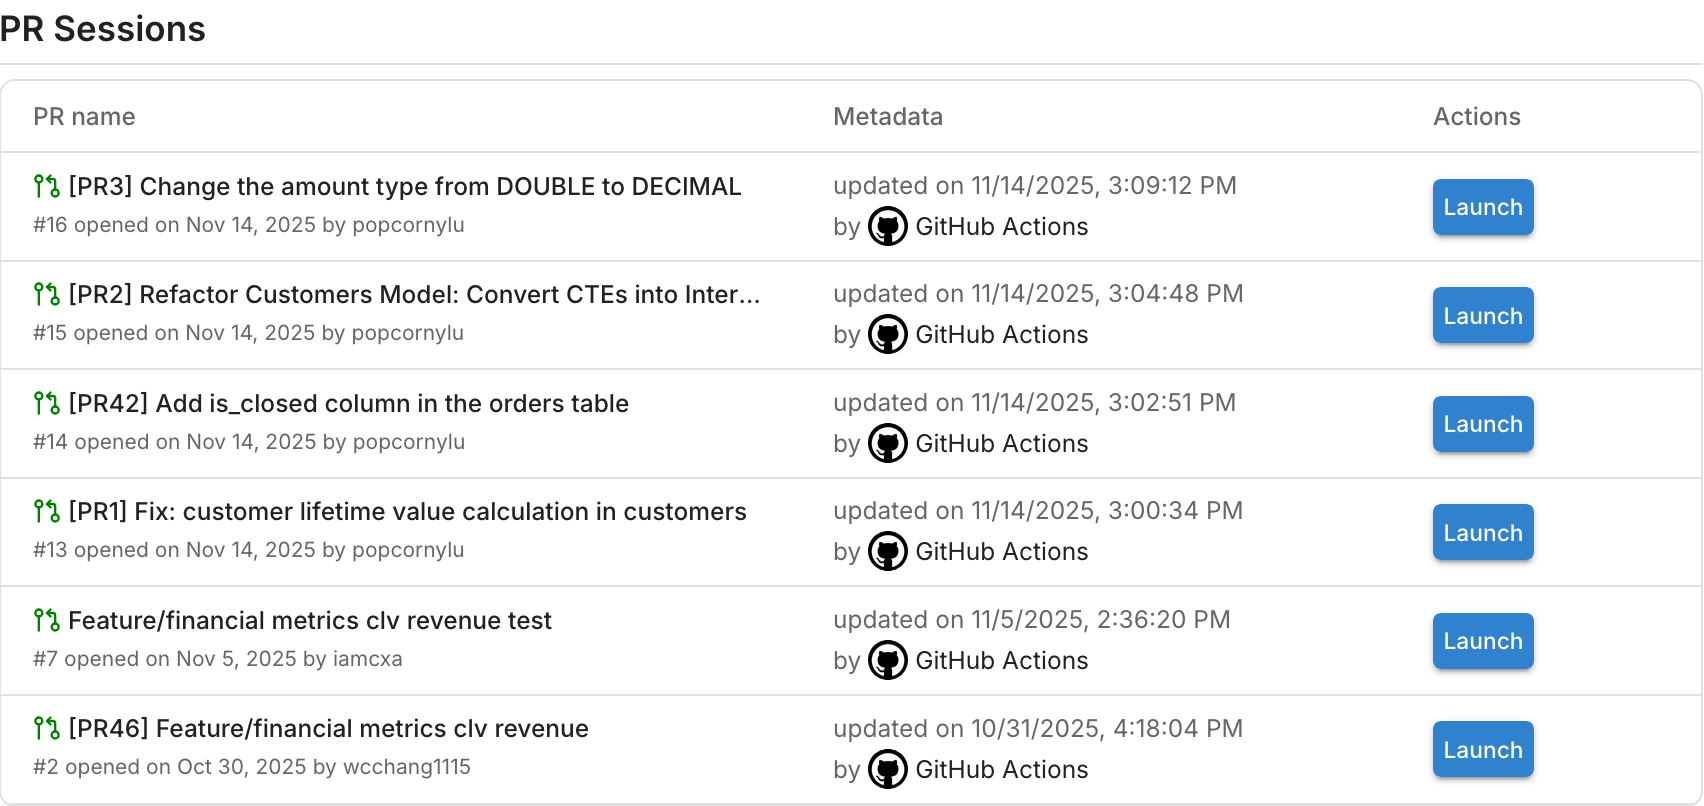Launch session for PR46 financial metrics

coord(1482,749)
